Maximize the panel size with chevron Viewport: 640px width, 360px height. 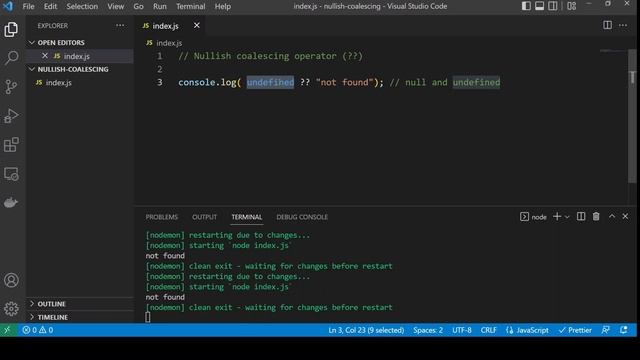point(612,217)
